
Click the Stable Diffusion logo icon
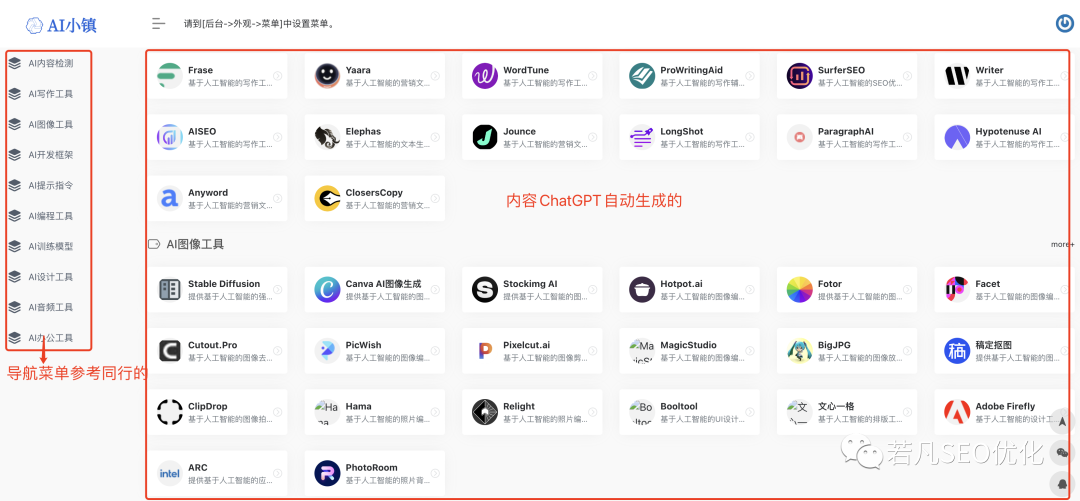169,289
